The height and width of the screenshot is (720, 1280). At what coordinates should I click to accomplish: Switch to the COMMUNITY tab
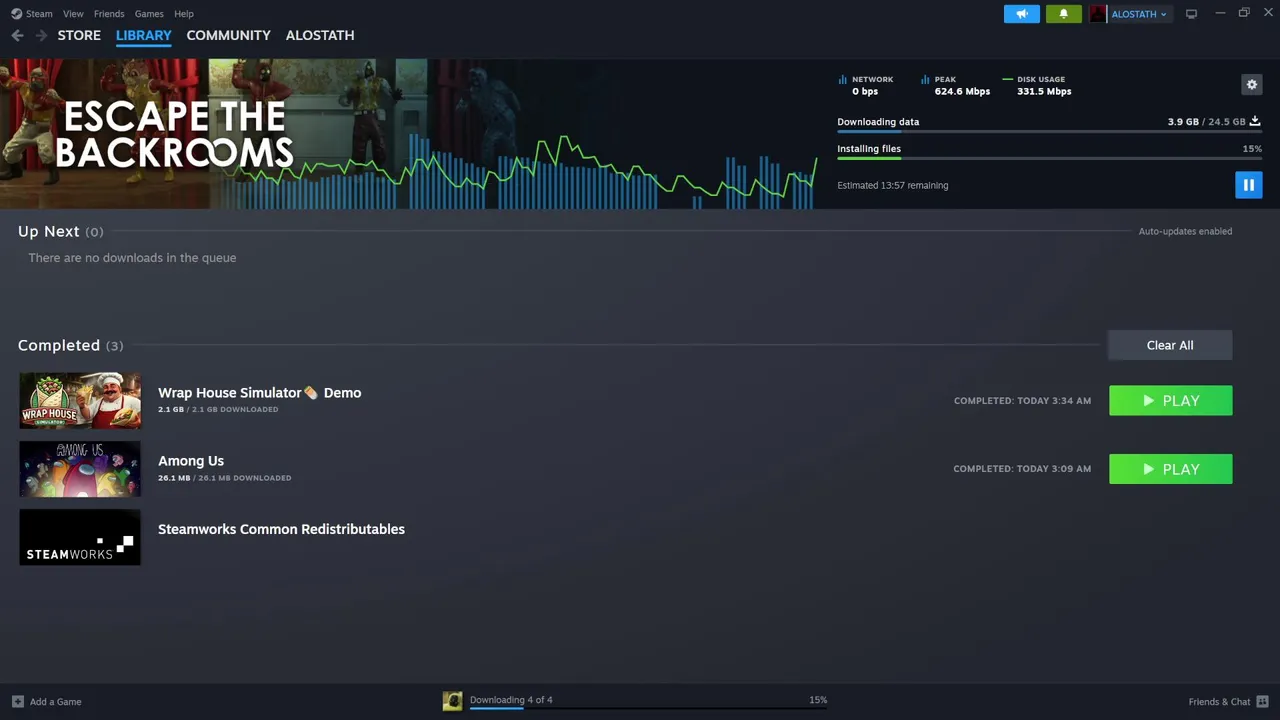[x=228, y=35]
